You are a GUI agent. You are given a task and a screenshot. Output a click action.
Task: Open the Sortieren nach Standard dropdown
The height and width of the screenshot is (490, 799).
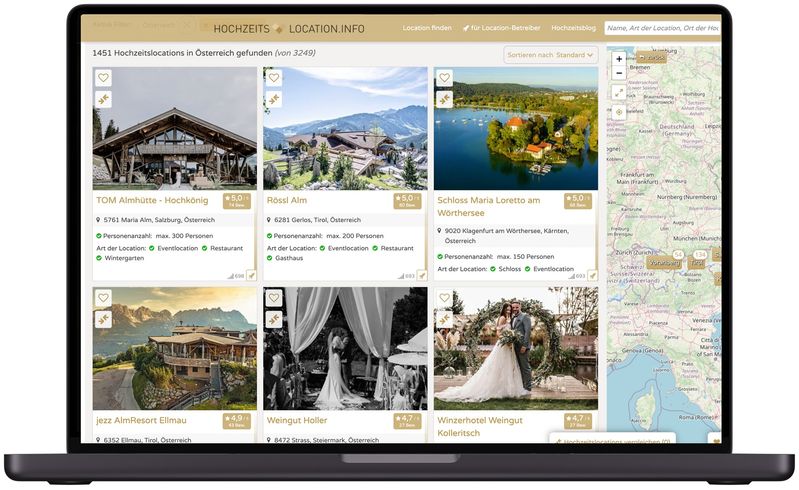(x=551, y=55)
